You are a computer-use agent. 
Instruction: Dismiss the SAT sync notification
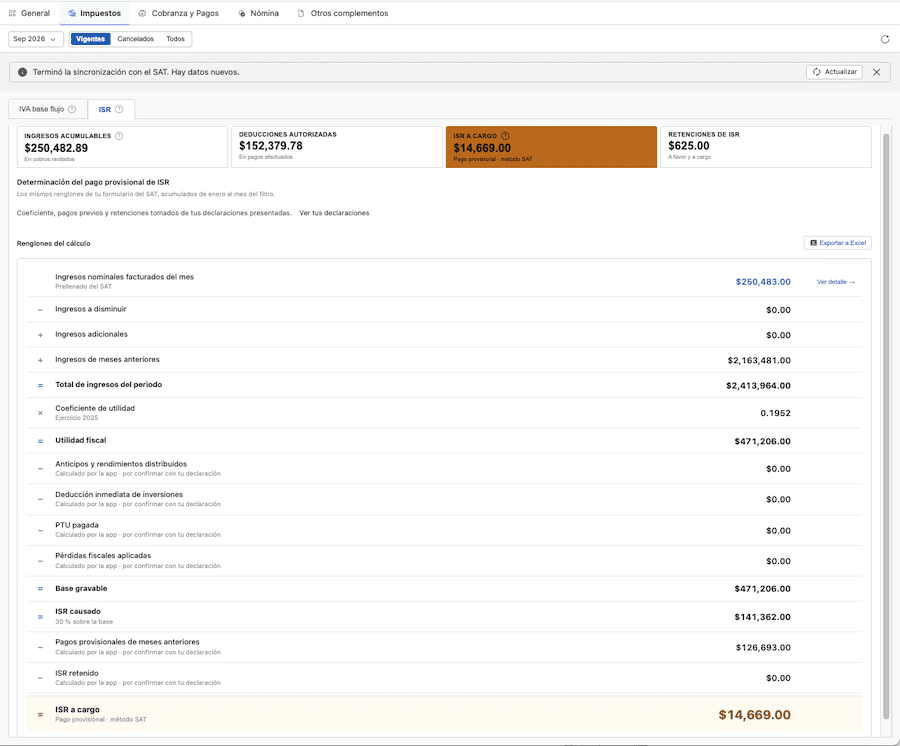coord(876,72)
